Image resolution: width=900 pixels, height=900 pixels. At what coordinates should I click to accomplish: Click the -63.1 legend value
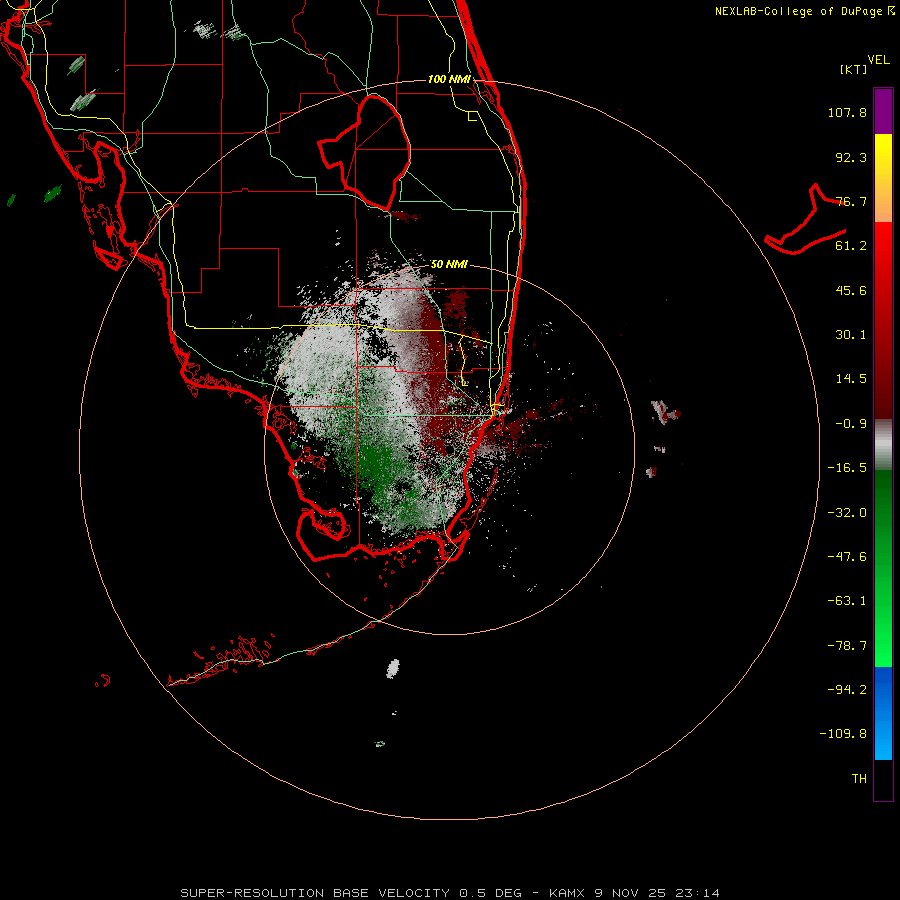847,601
